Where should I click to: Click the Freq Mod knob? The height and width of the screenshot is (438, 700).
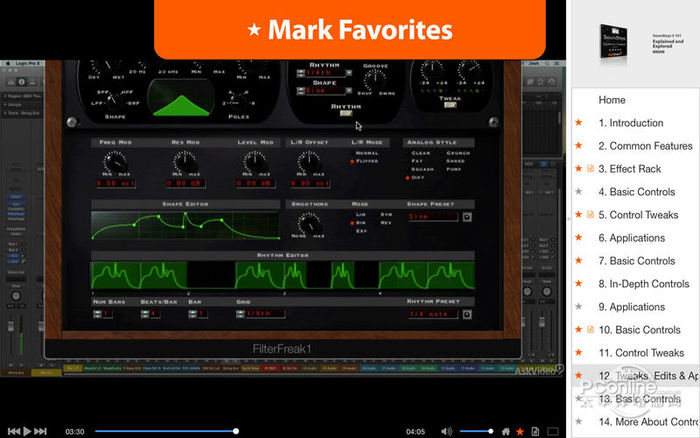[115, 162]
